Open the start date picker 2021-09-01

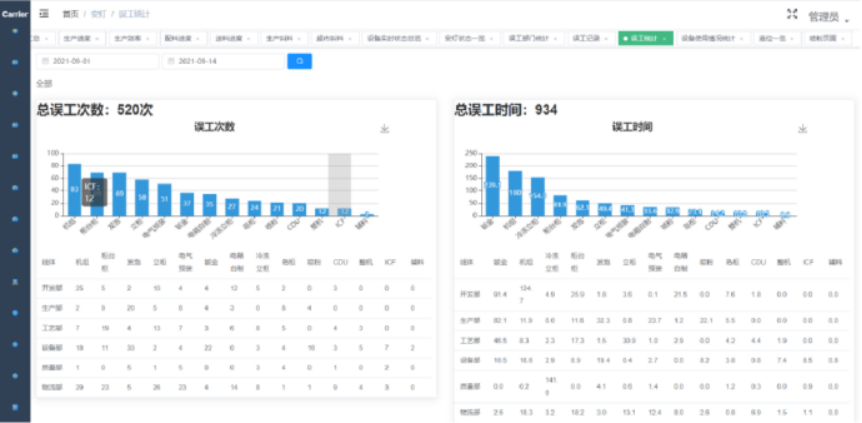click(x=98, y=61)
